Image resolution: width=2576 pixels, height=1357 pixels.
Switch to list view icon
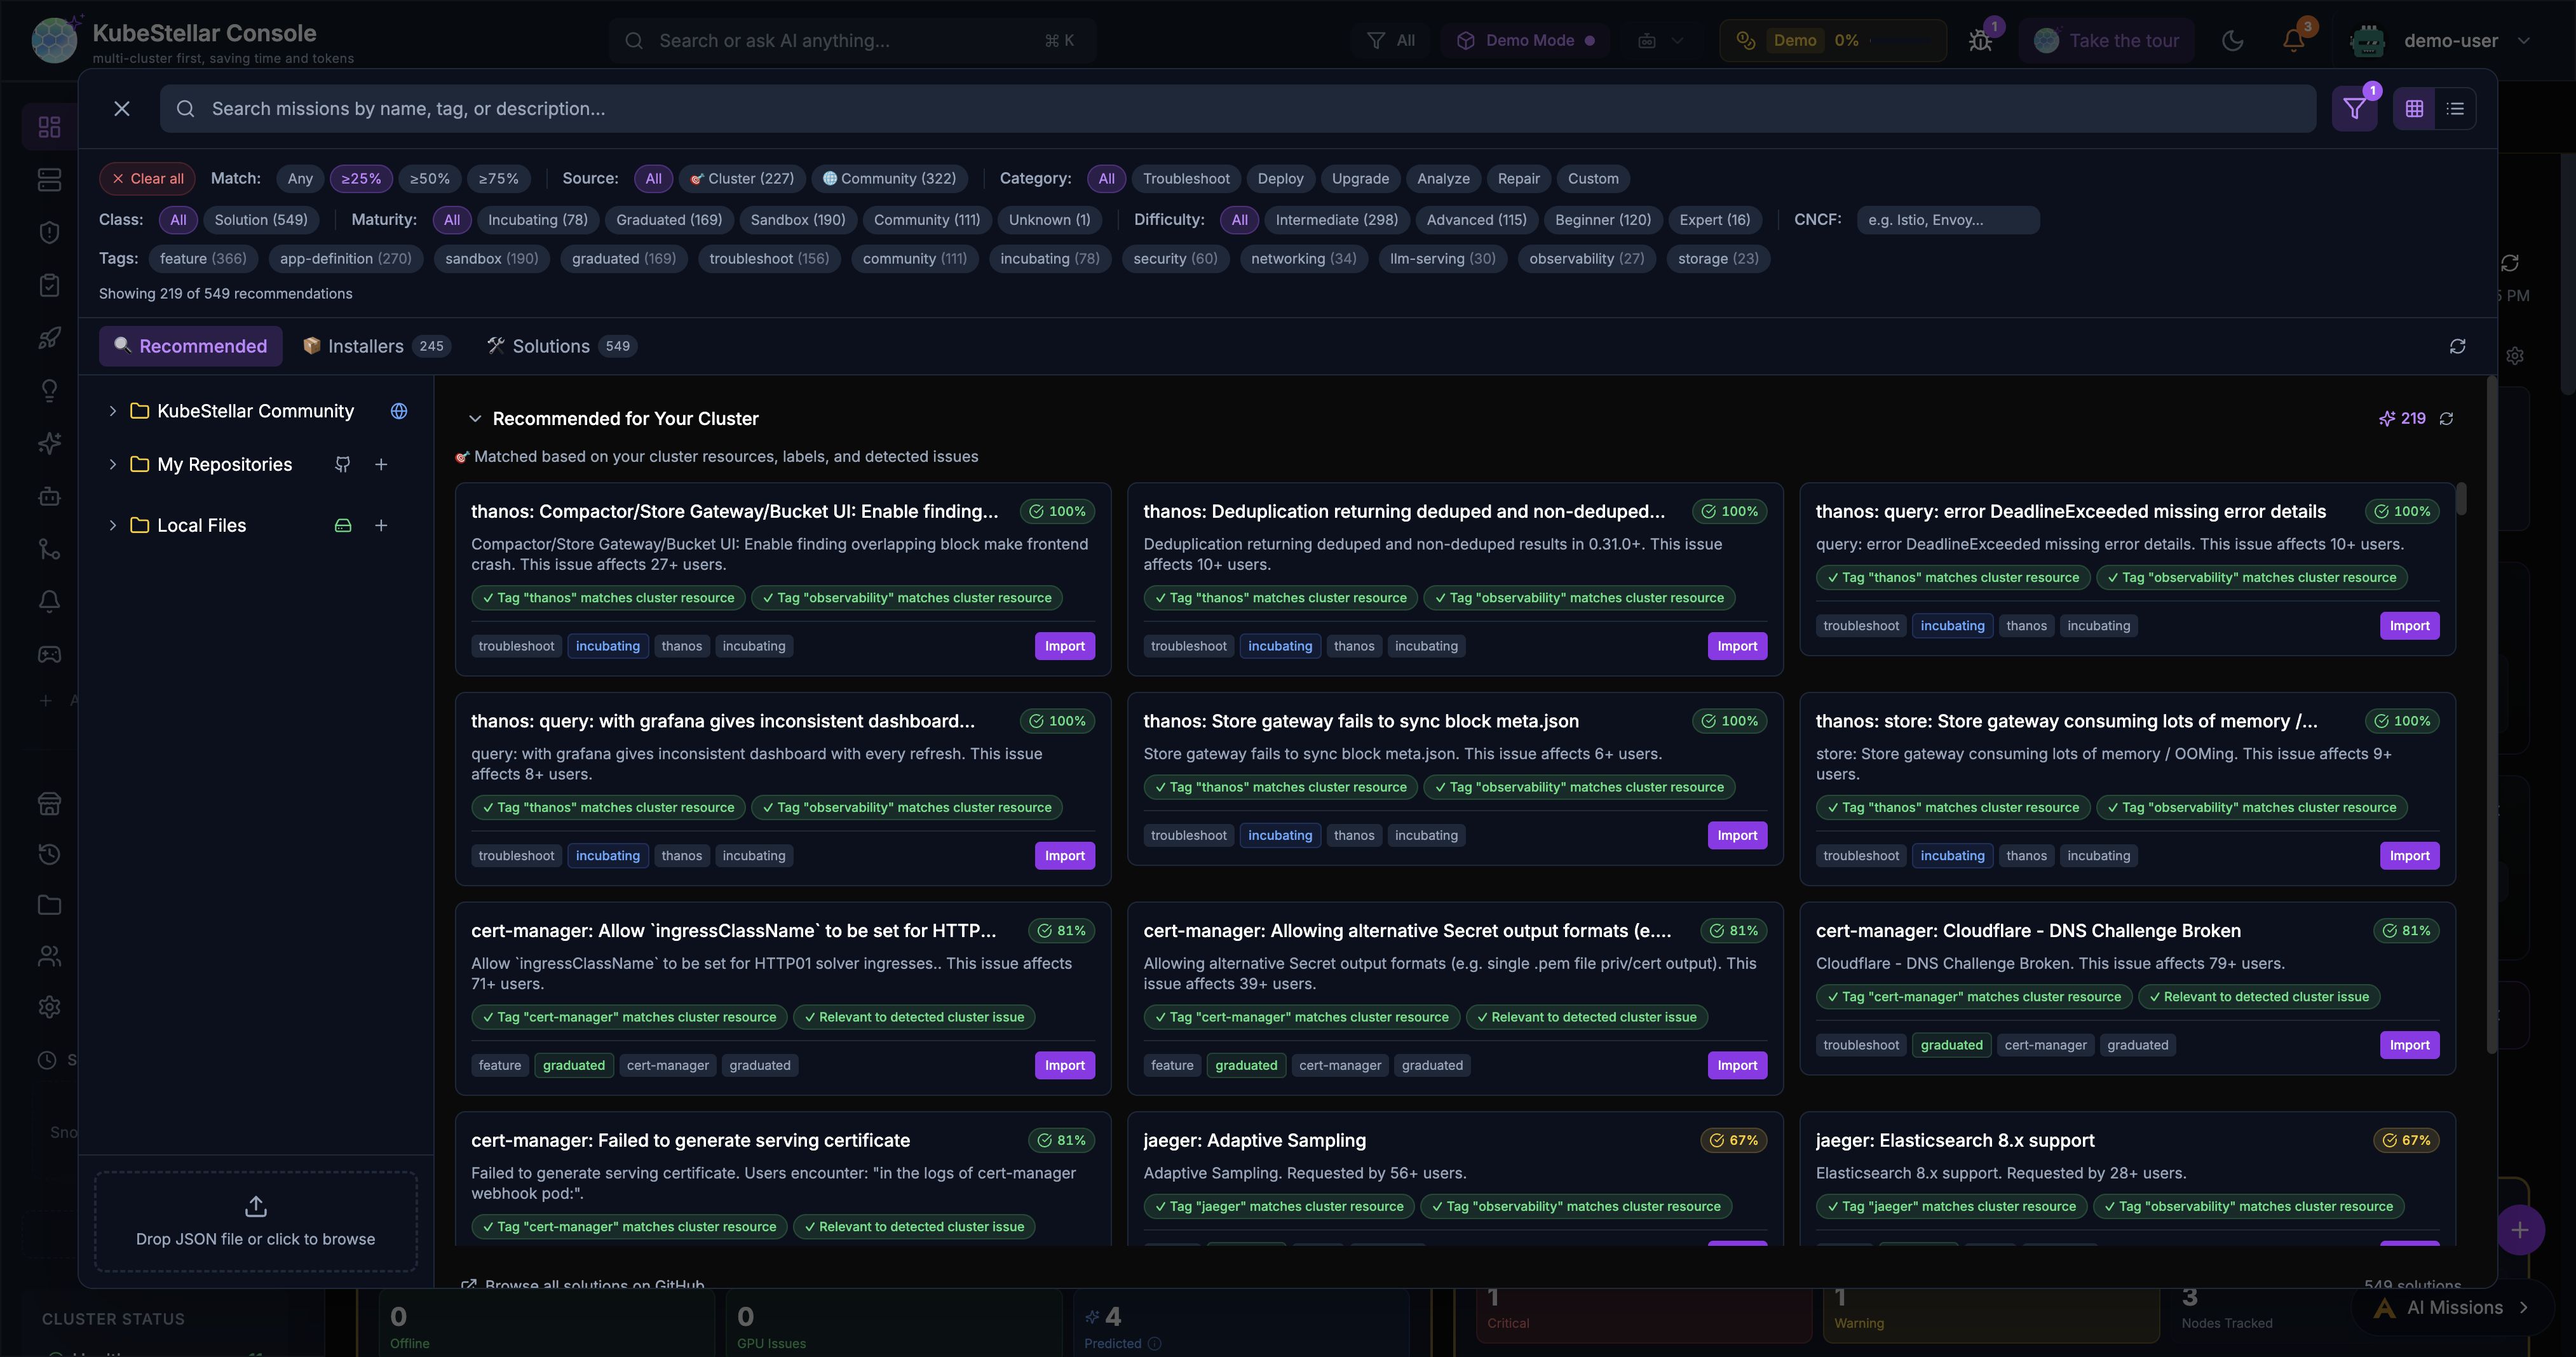[2455, 109]
